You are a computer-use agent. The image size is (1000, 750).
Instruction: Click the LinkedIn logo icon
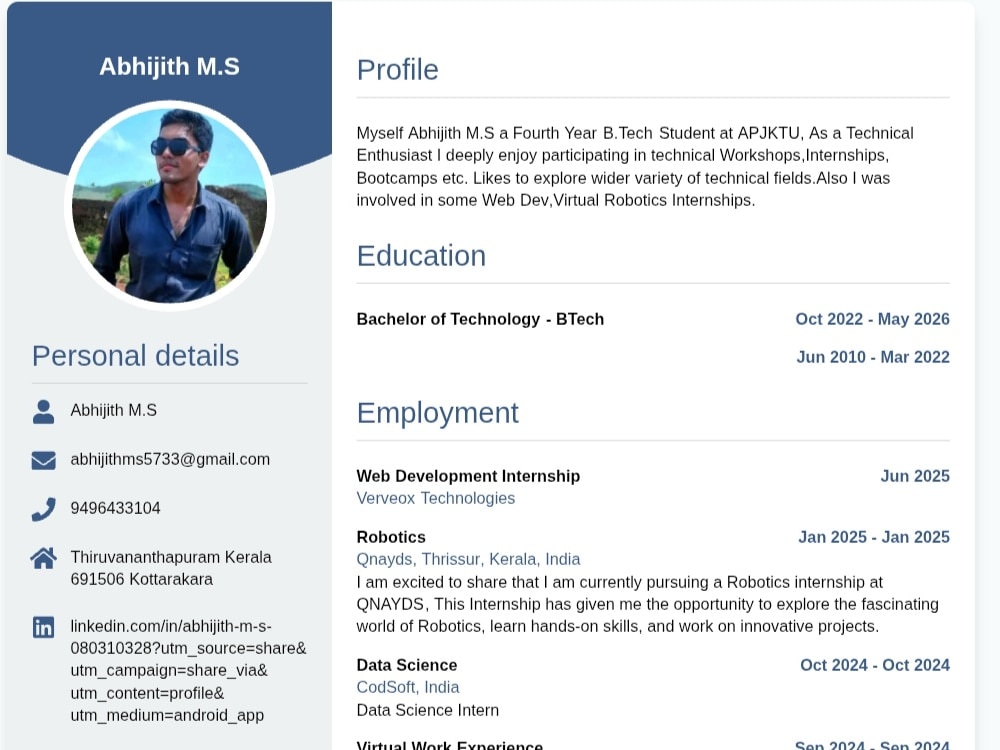(43, 627)
